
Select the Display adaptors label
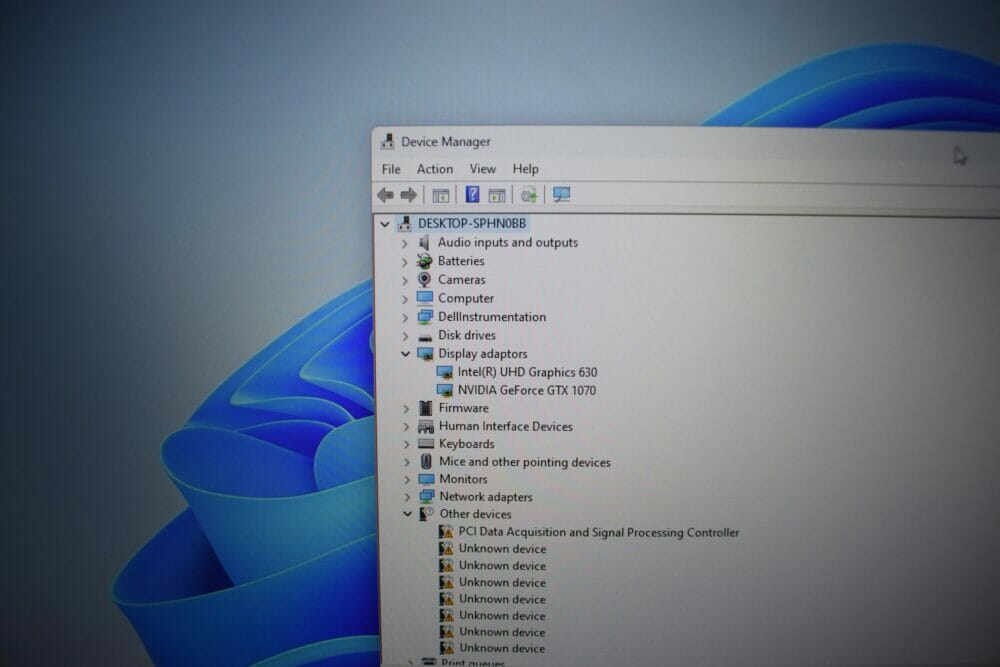coord(483,353)
